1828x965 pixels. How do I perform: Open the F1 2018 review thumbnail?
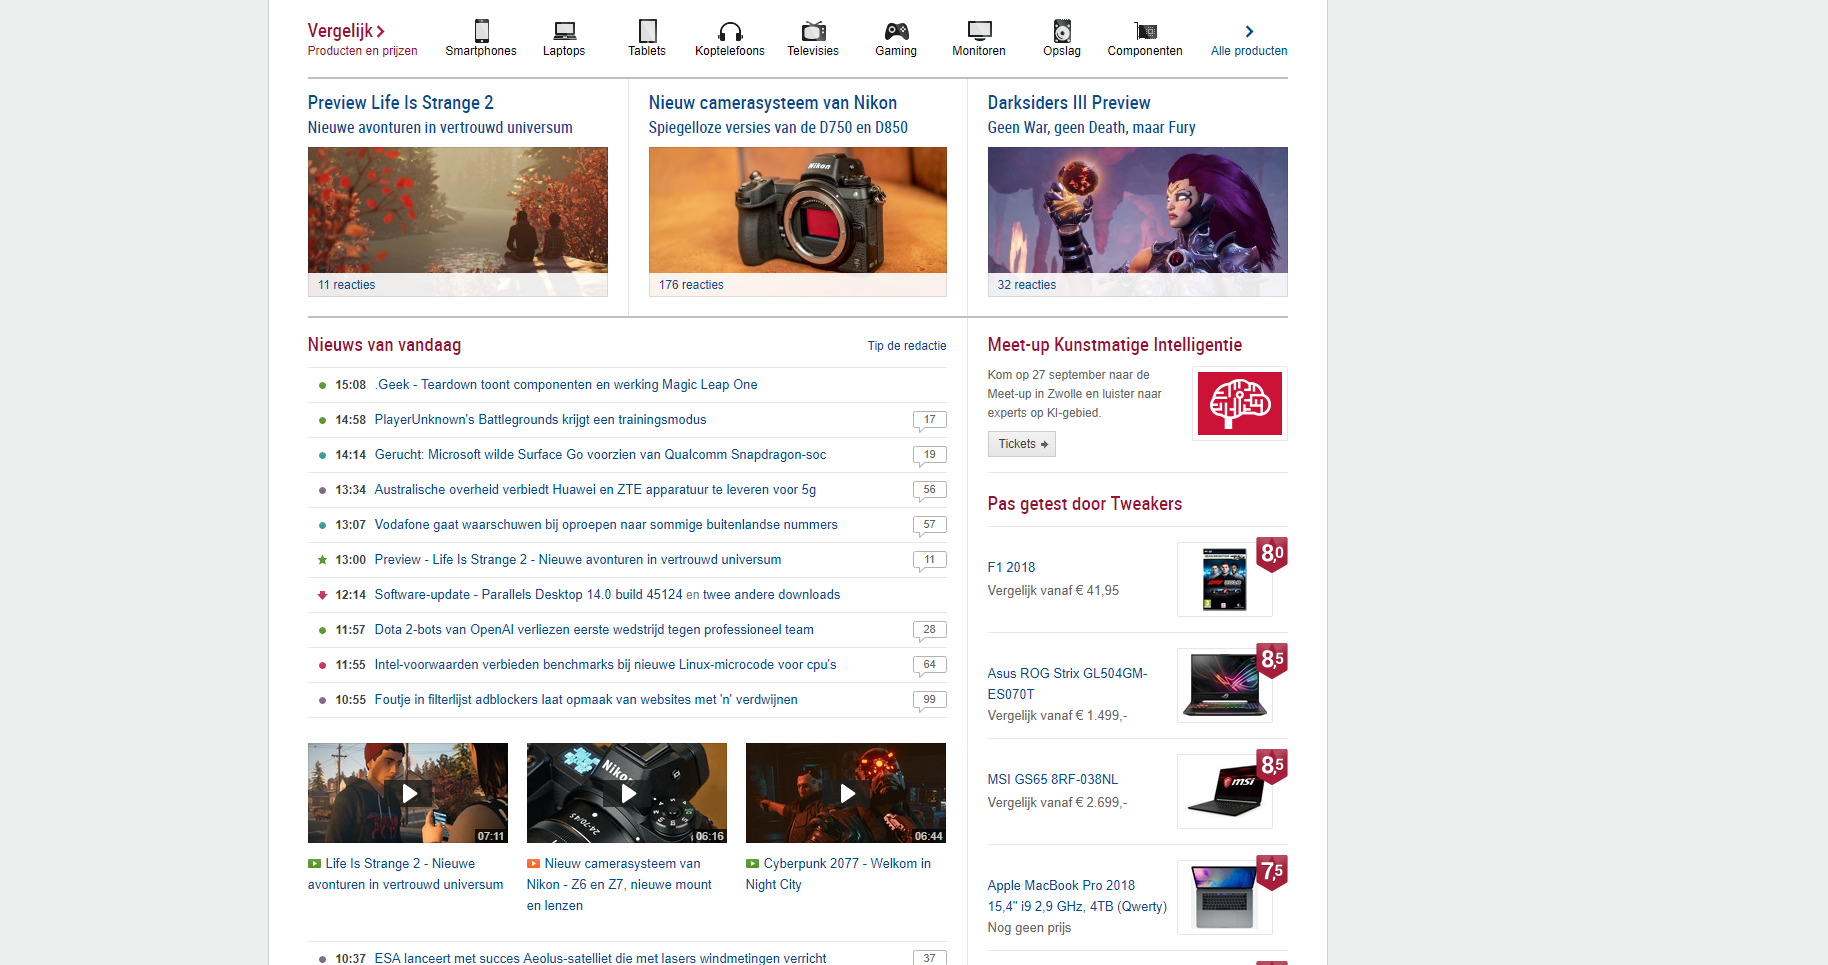[1224, 580]
